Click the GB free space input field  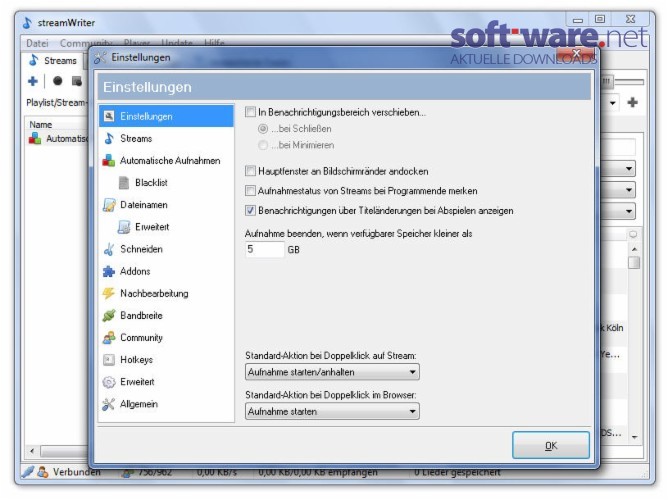(x=265, y=250)
